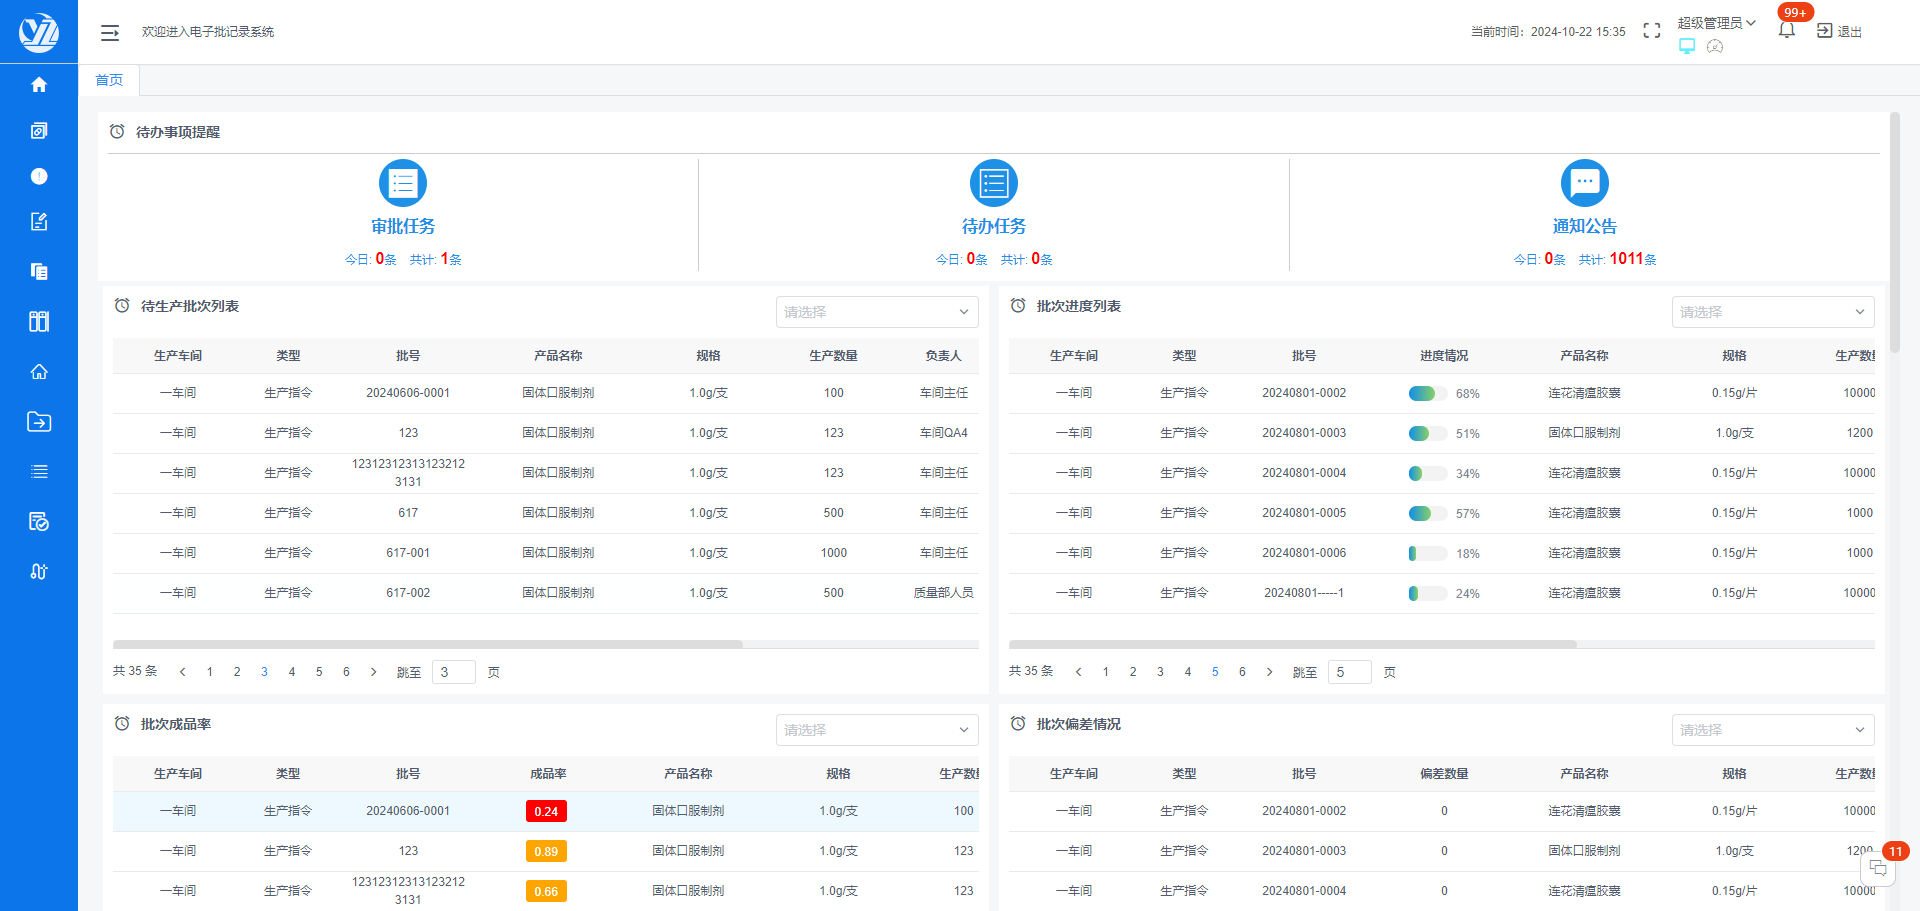The image size is (1920, 911).
Task: Open the sidebar binder books icon
Action: click(39, 321)
